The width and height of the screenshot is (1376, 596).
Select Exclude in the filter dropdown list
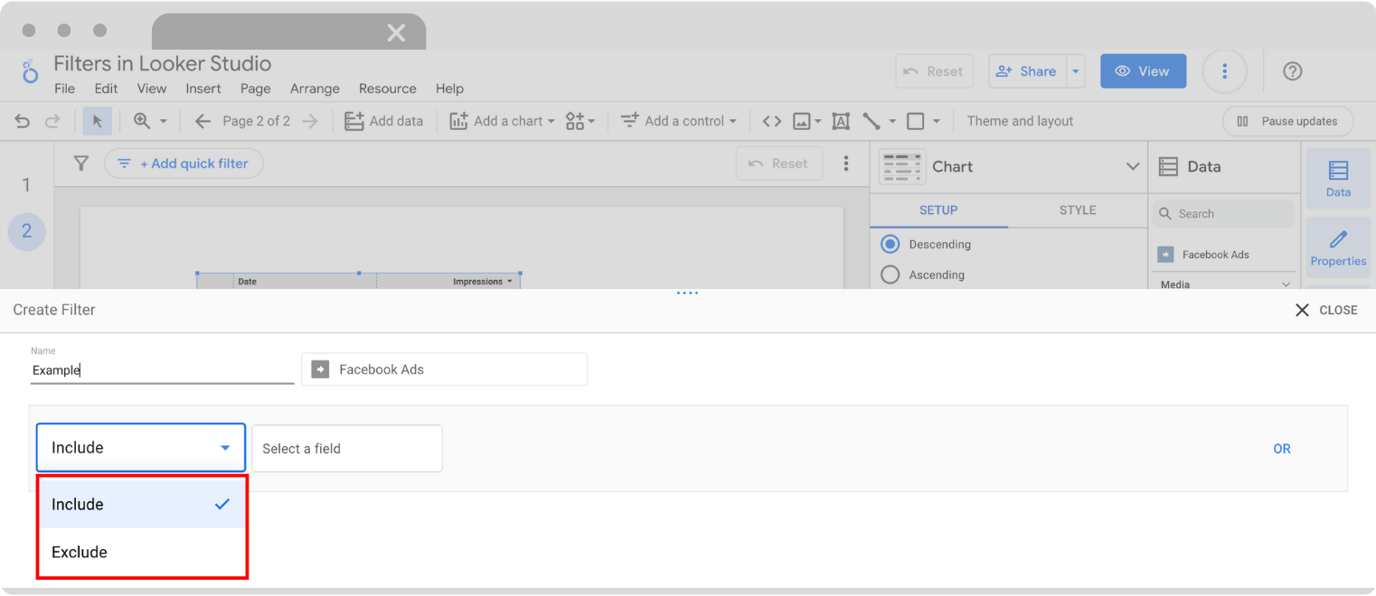tap(78, 551)
